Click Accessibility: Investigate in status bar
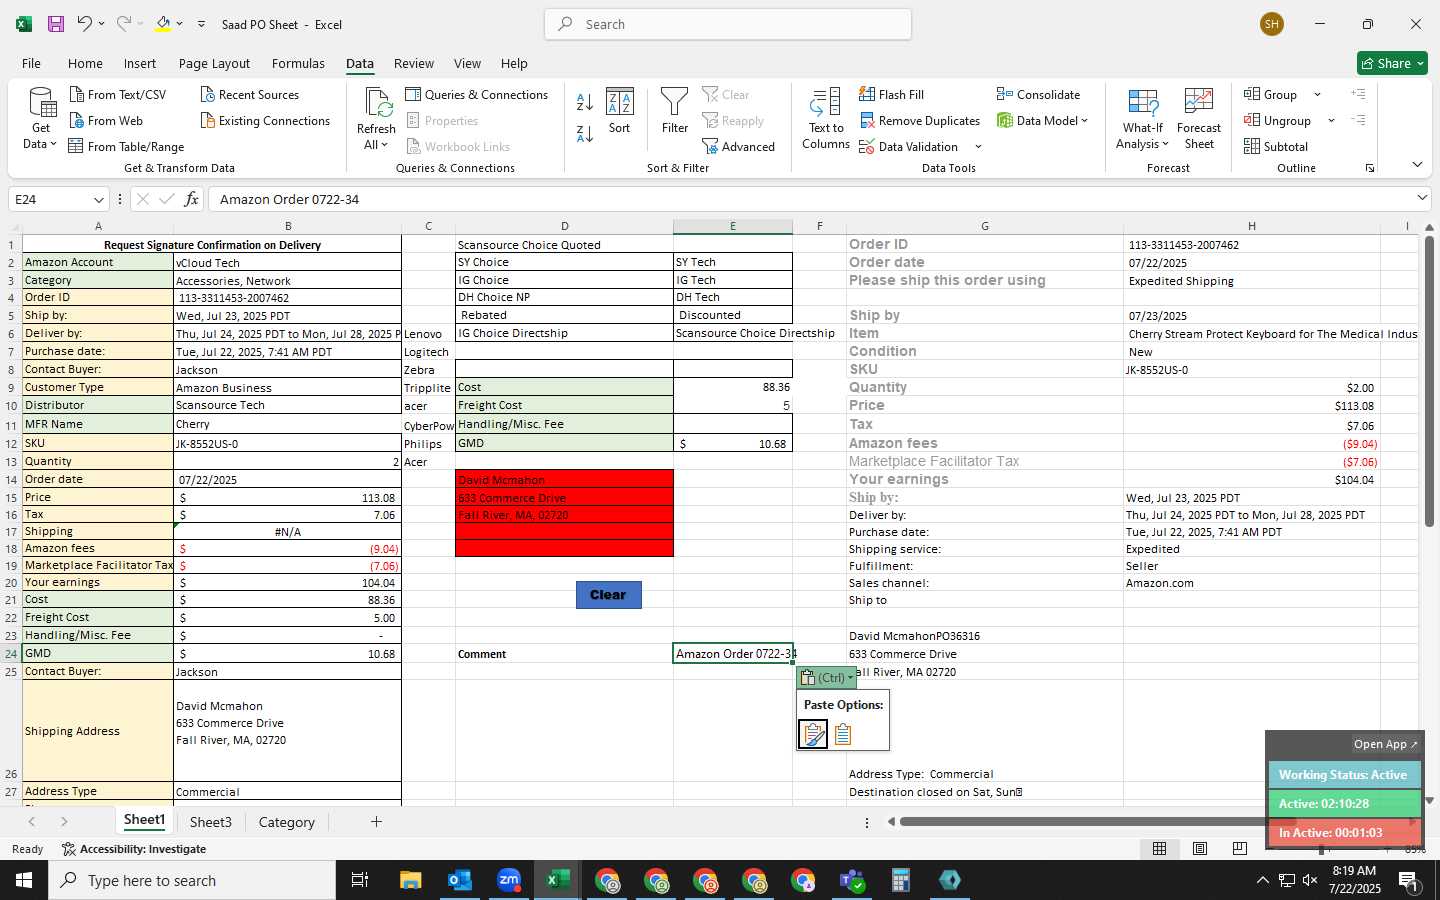Image resolution: width=1440 pixels, height=900 pixels. click(x=134, y=849)
